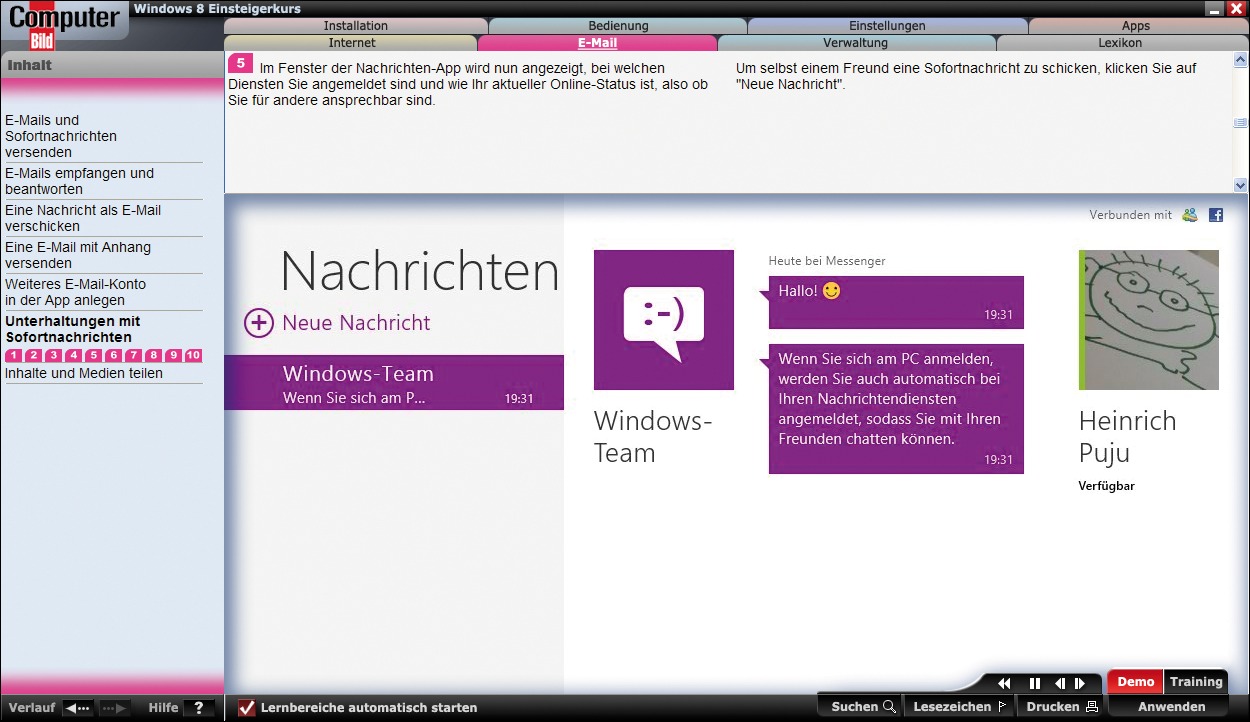The image size is (1250, 722).
Task: Step back one frame in playback
Action: point(1060,684)
